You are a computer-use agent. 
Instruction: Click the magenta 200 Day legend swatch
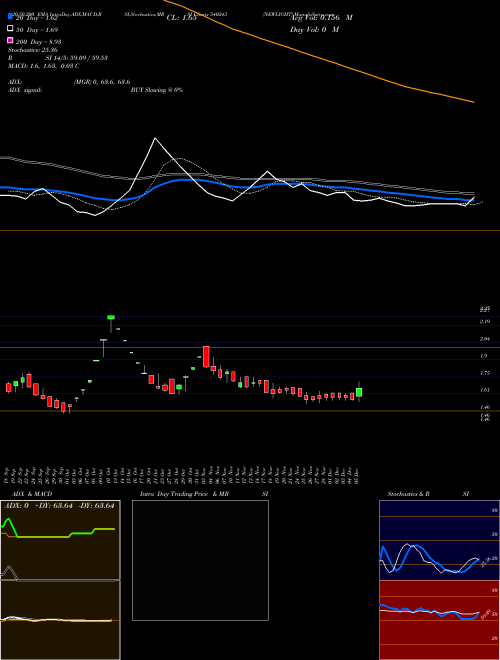[x=11, y=41]
